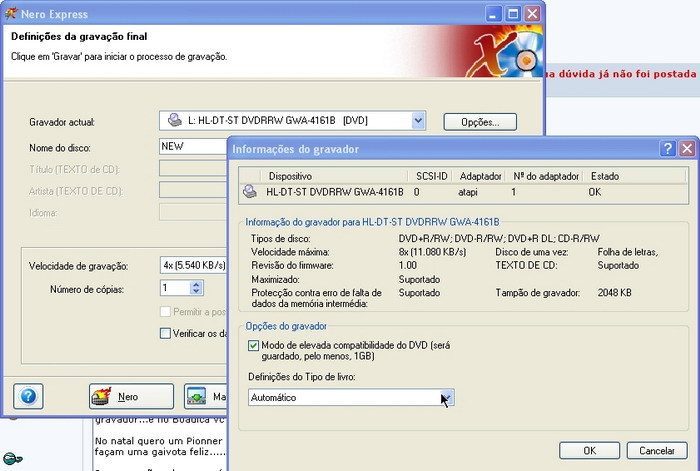Close the Informações do gravador dialog
The width and height of the screenshot is (700, 471).
point(687,149)
